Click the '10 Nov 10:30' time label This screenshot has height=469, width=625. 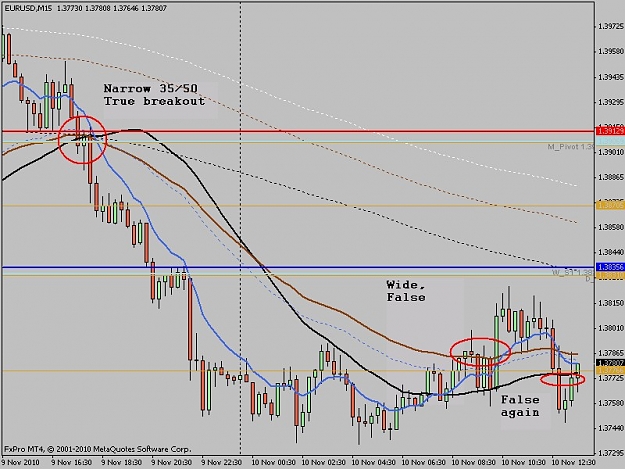(524, 462)
